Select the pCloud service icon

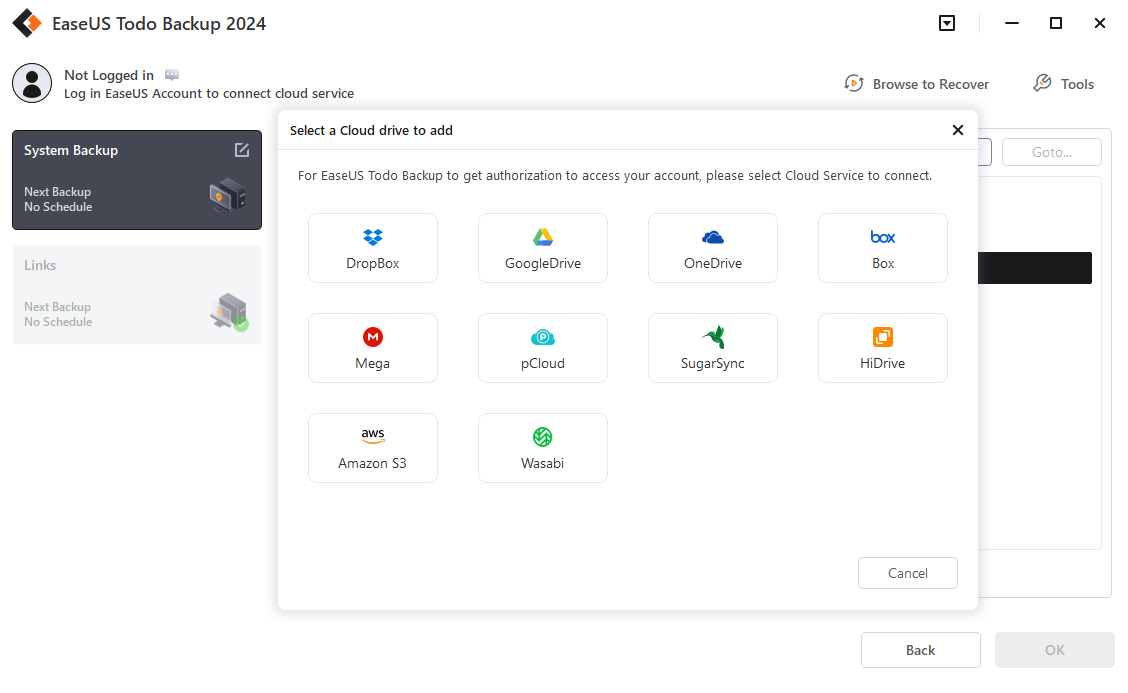tap(542, 337)
